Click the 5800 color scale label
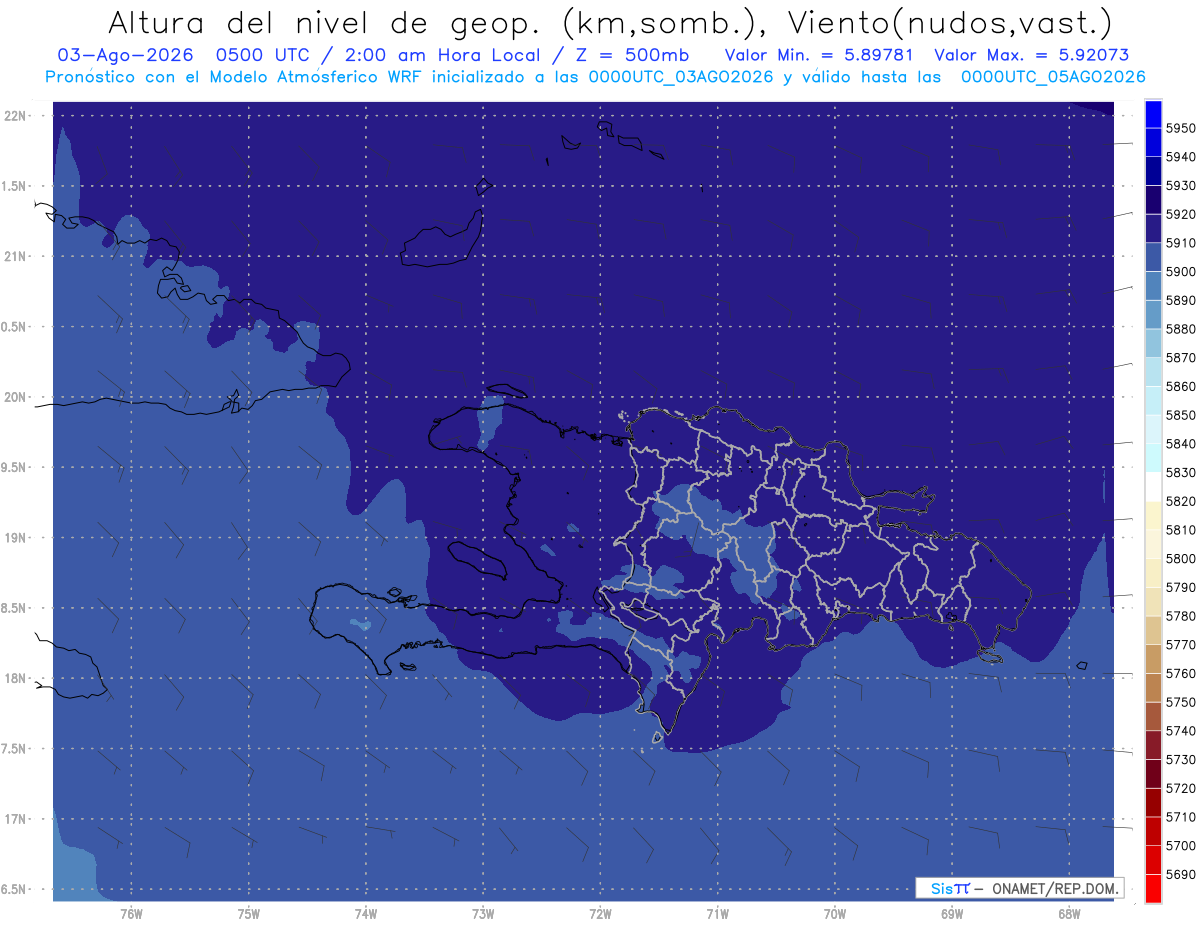This screenshot has width=1200, height=927. 1180,559
